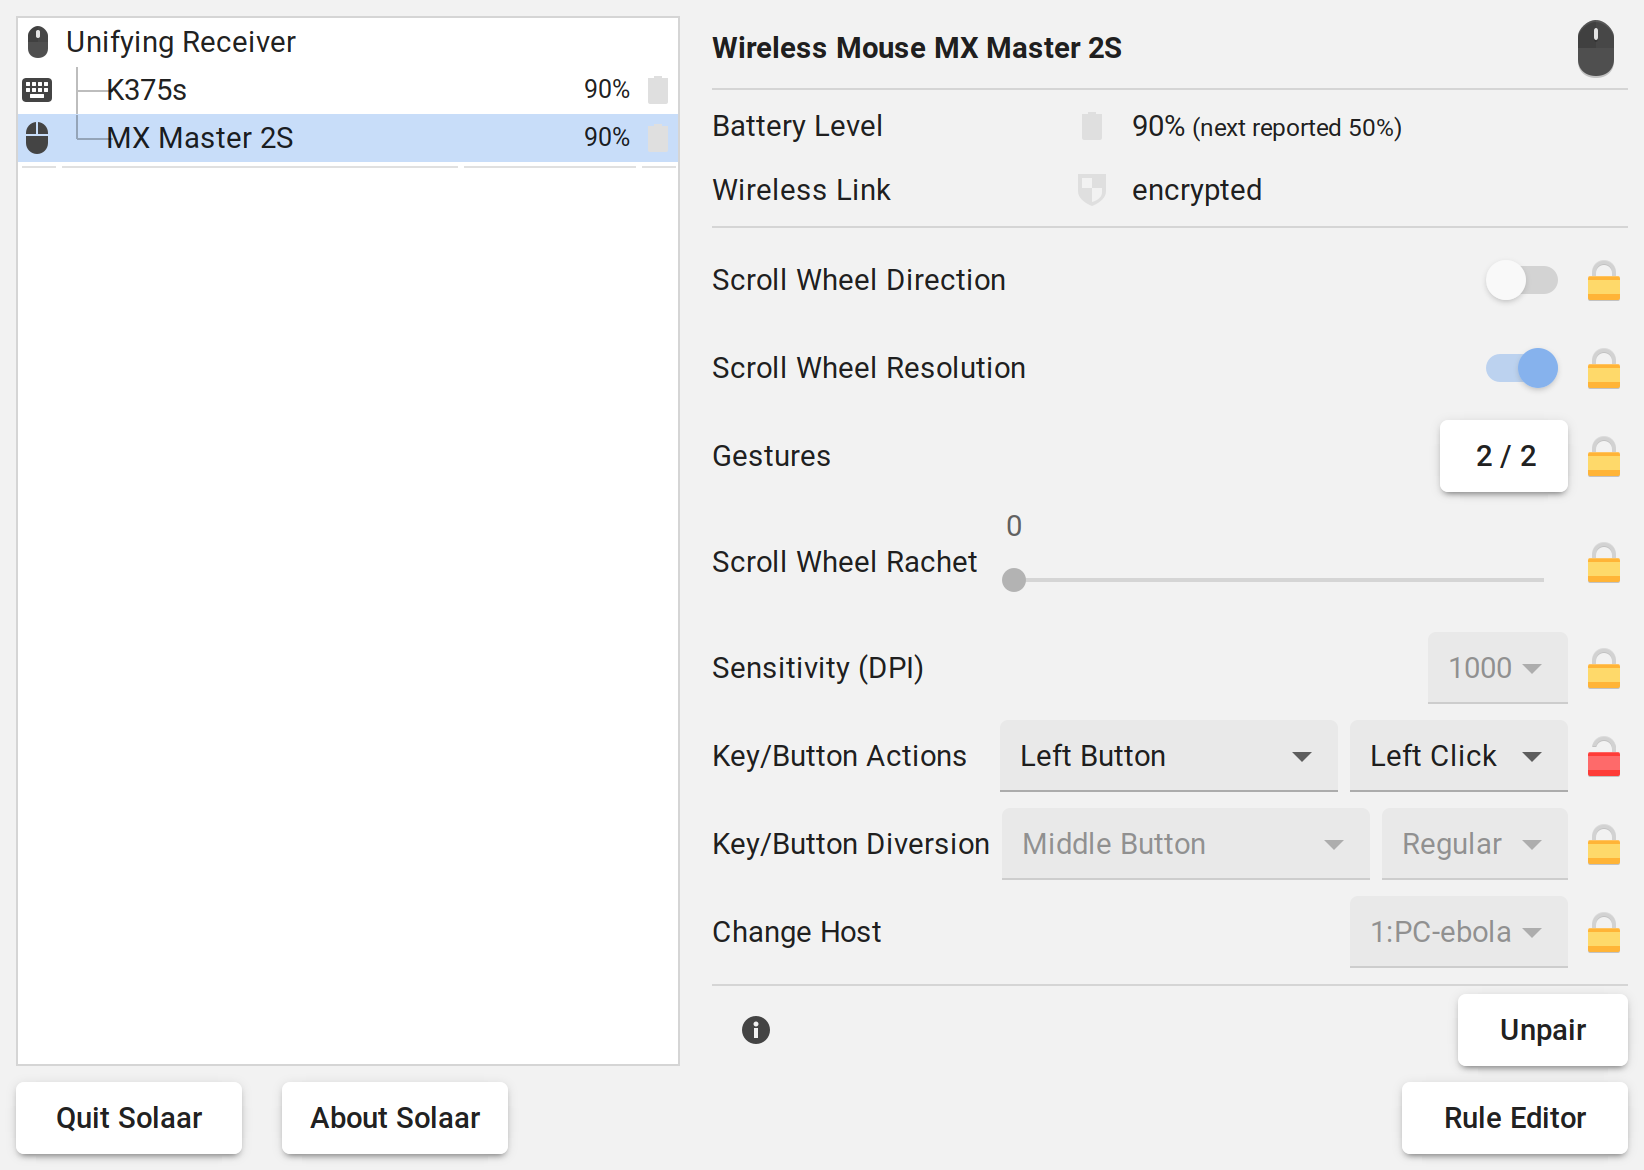The height and width of the screenshot is (1170, 1644).
Task: Open the Sensitivity DPI 1000 dropdown
Action: (x=1498, y=668)
